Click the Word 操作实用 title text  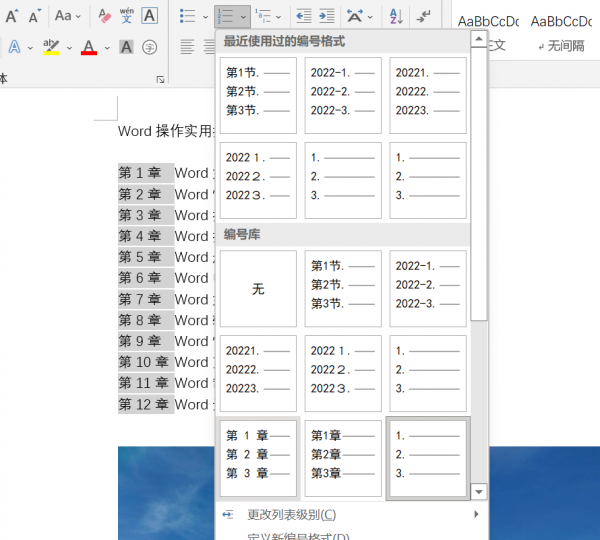(x=166, y=131)
